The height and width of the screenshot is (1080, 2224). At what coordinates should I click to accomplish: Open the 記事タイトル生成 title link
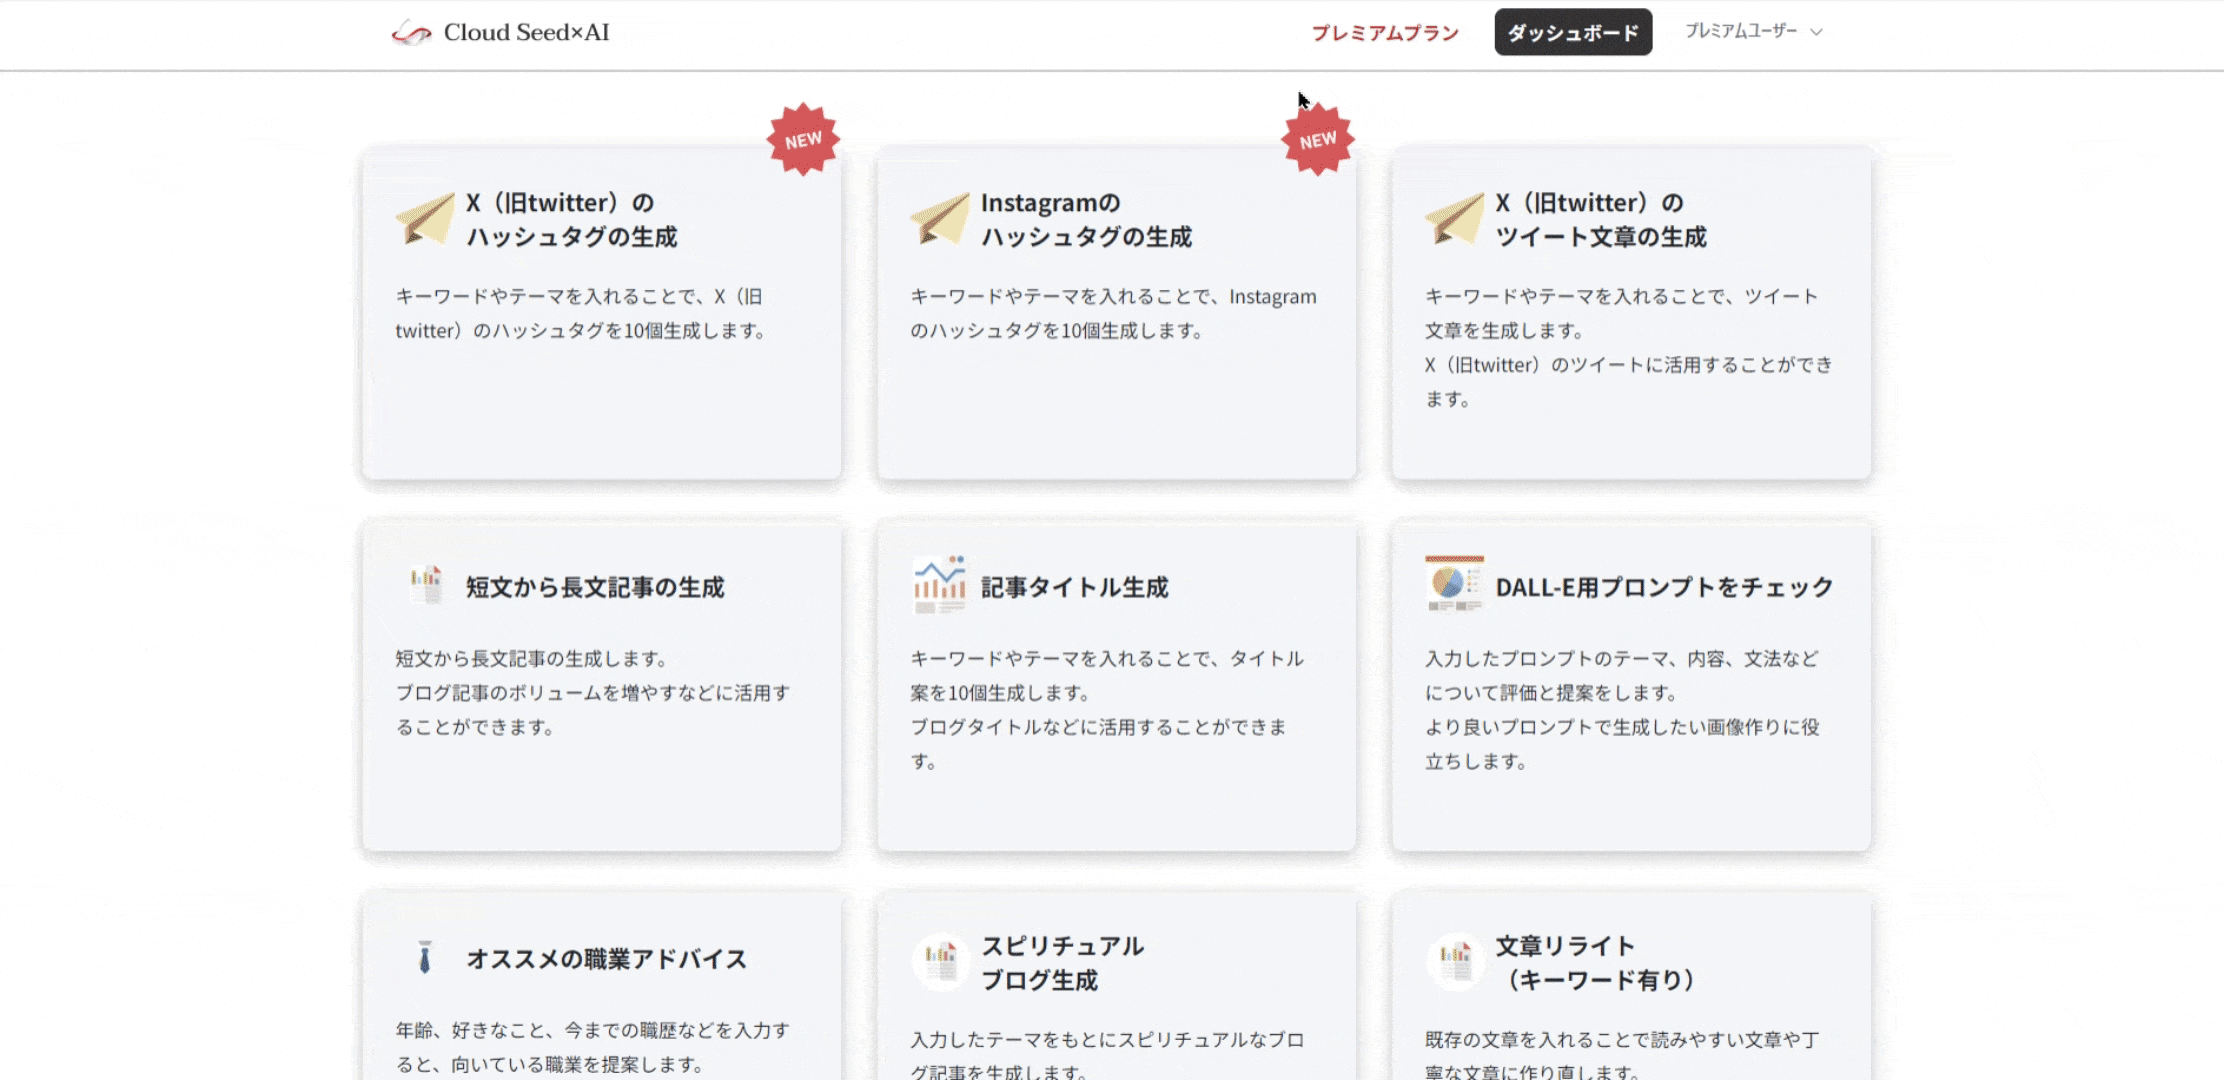[x=1074, y=587]
